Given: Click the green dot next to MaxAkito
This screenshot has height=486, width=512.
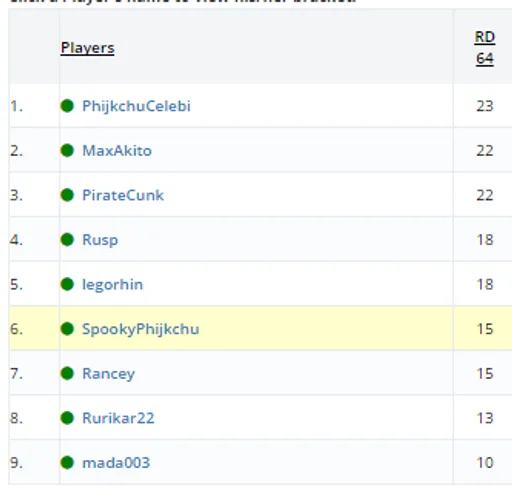Looking at the screenshot, I should (x=67, y=150).
